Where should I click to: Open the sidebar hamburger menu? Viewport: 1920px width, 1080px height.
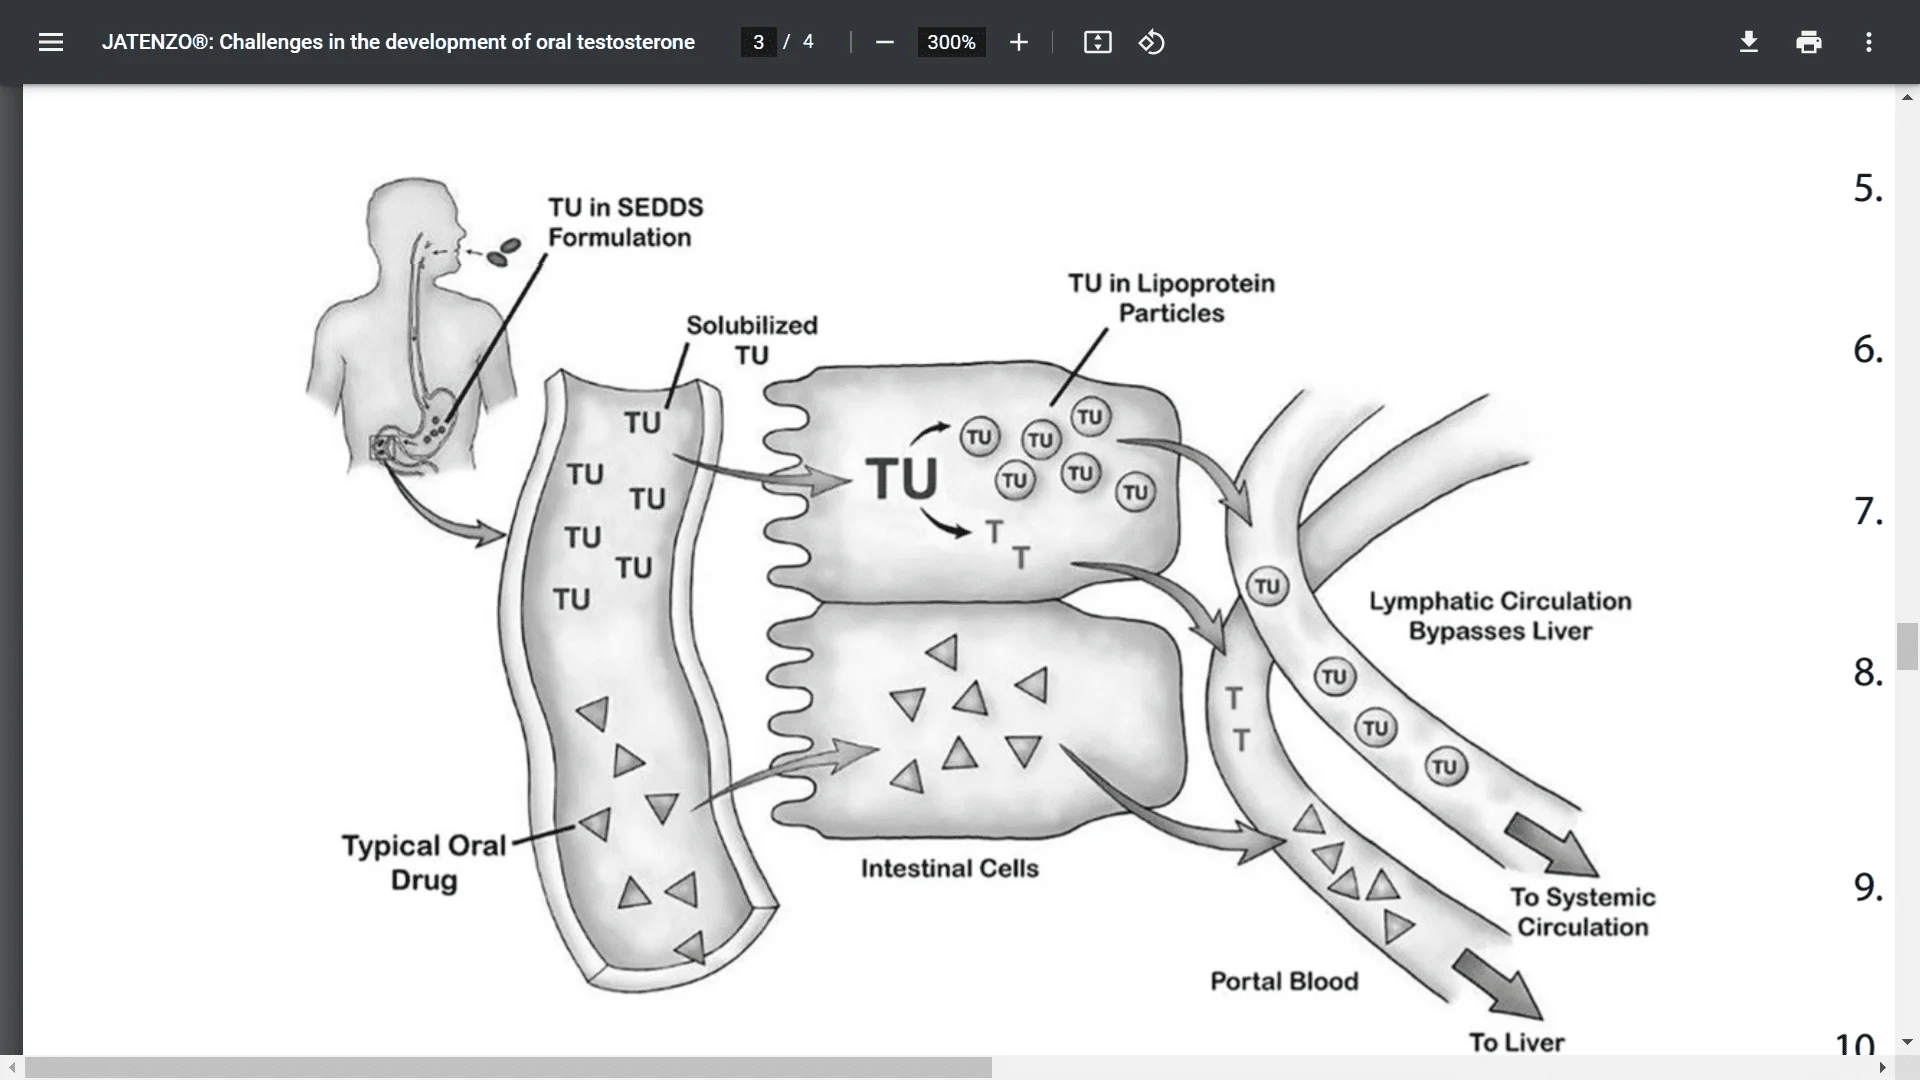50,42
